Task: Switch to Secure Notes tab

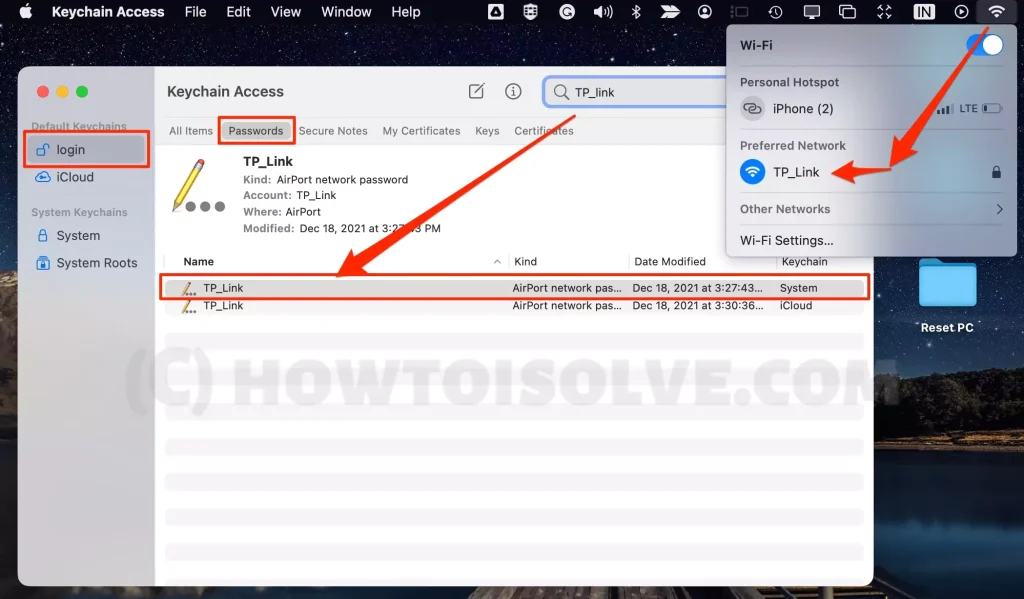Action: click(x=333, y=131)
